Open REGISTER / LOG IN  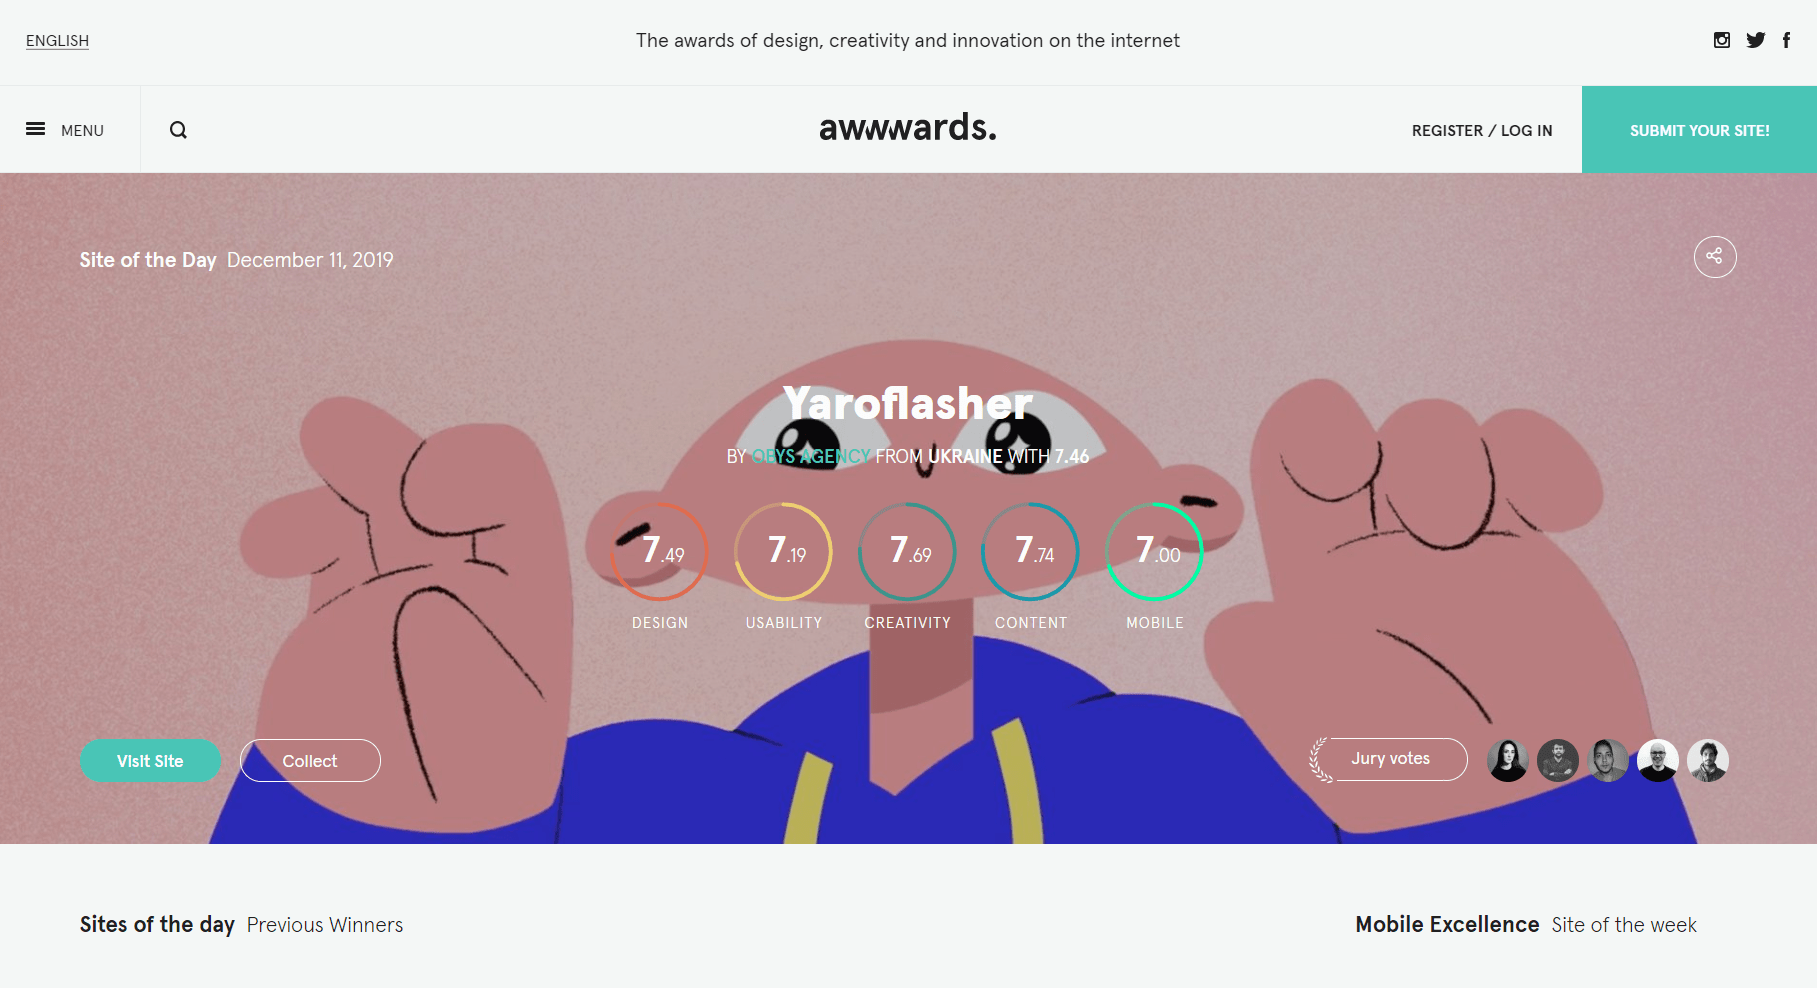(1482, 131)
